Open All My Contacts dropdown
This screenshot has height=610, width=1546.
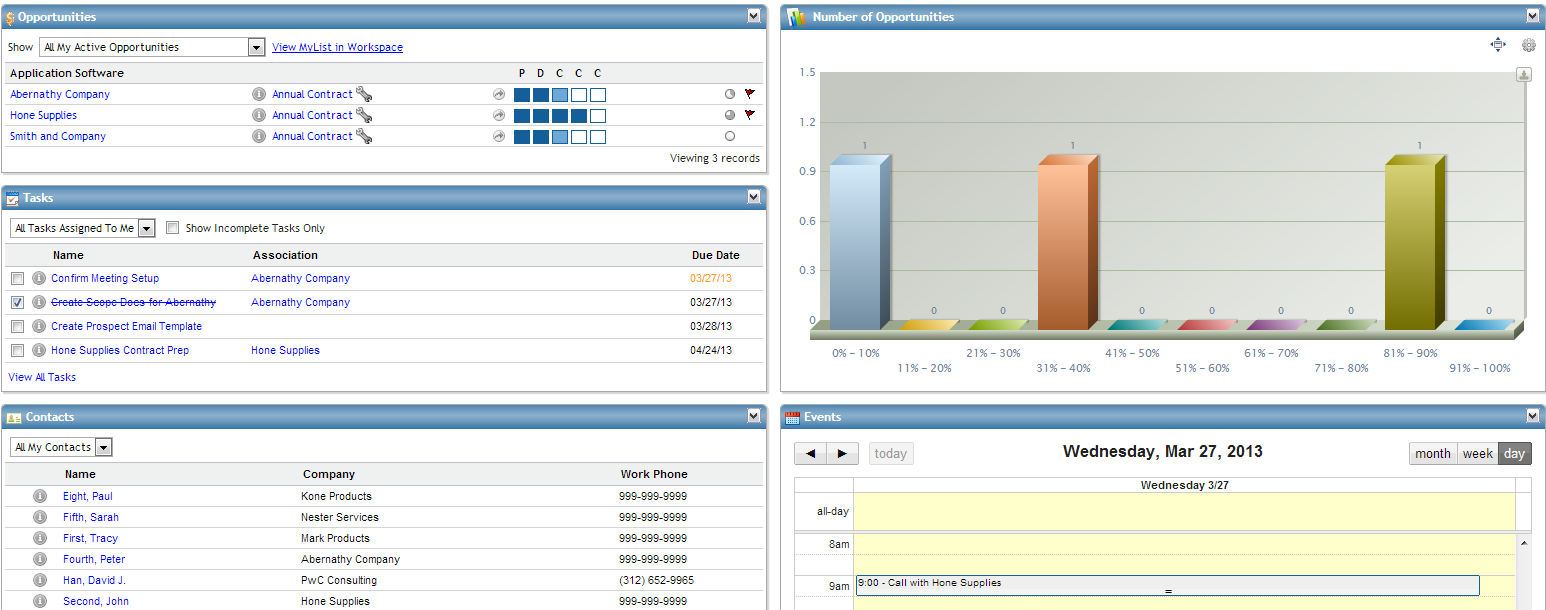(61, 447)
